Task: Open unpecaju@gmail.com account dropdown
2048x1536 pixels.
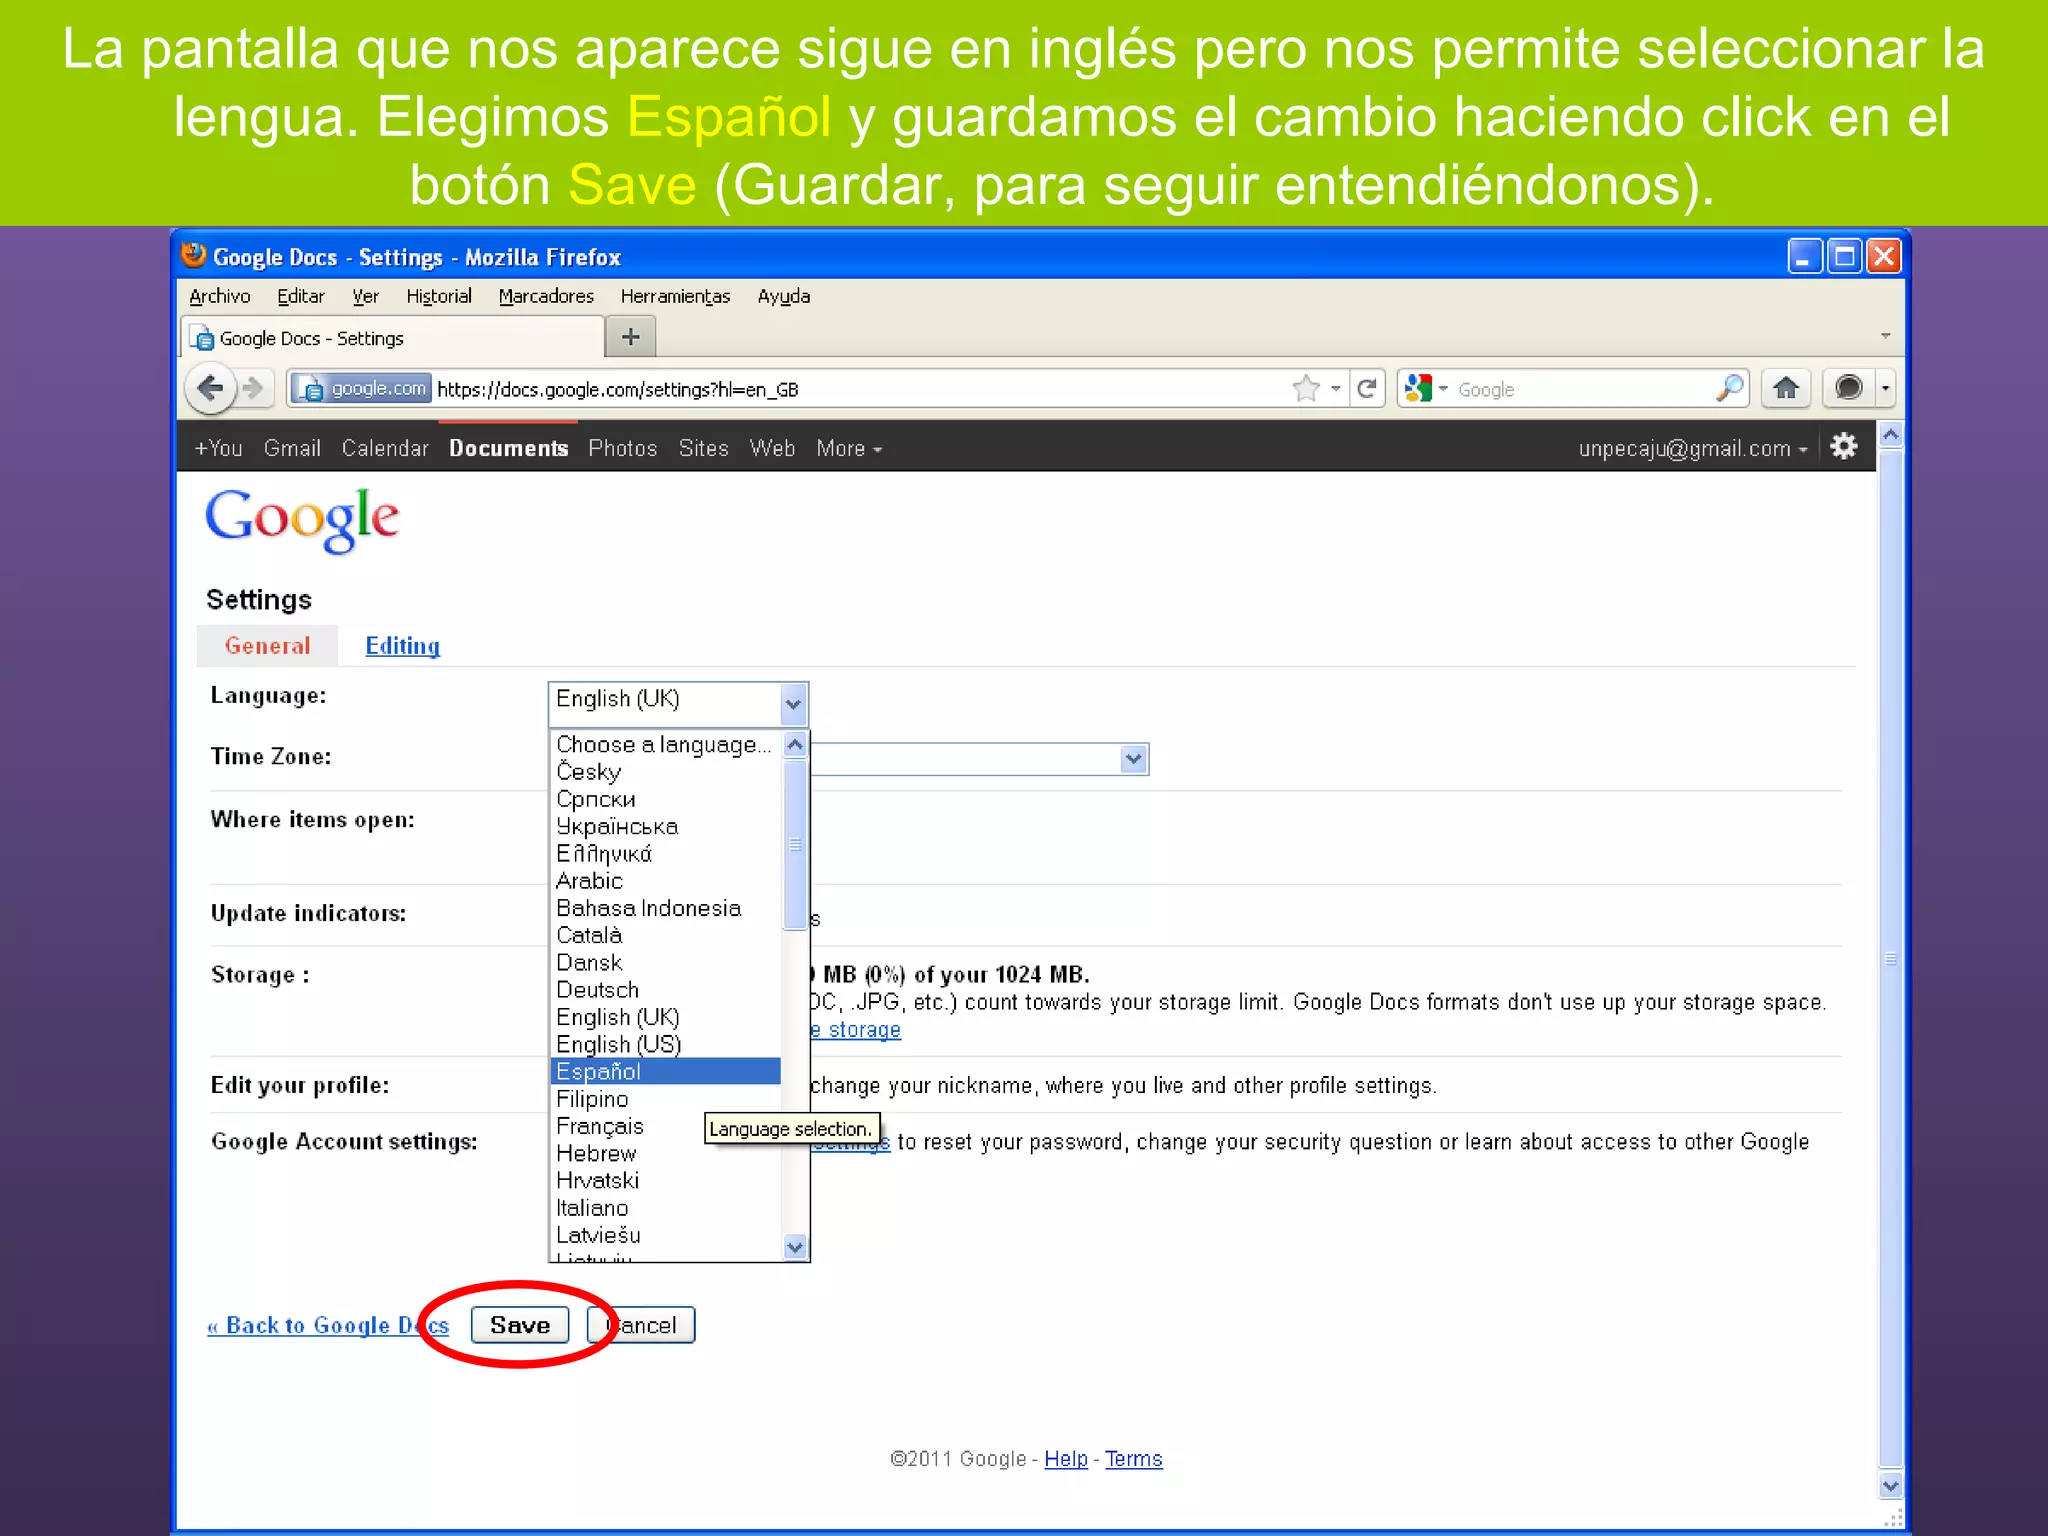Action: tap(1693, 448)
